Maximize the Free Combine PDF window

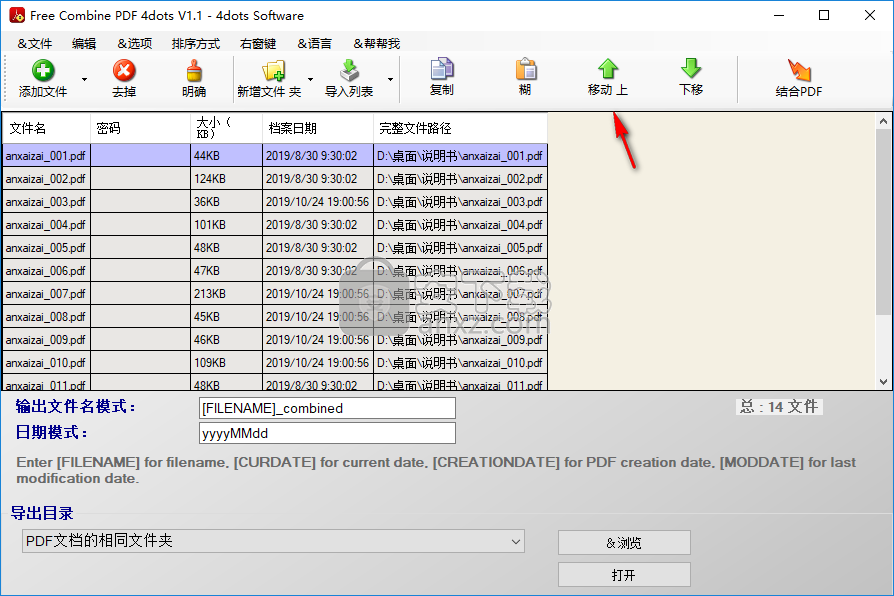pos(824,15)
